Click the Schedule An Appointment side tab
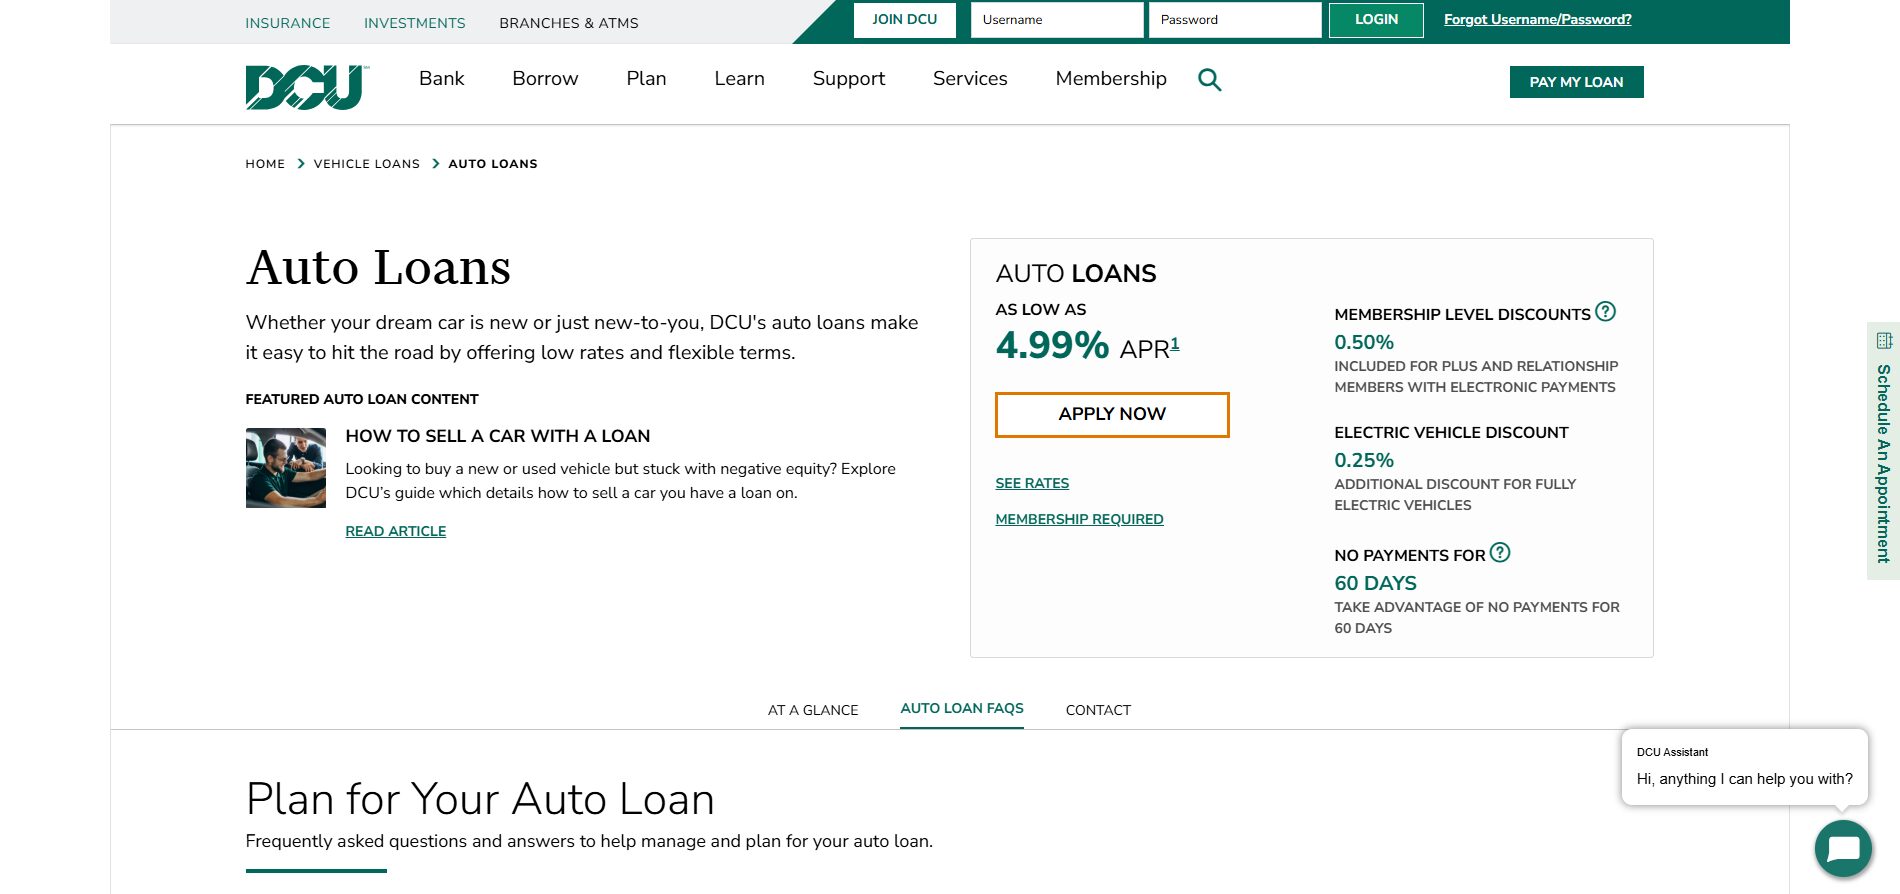 click(1883, 451)
